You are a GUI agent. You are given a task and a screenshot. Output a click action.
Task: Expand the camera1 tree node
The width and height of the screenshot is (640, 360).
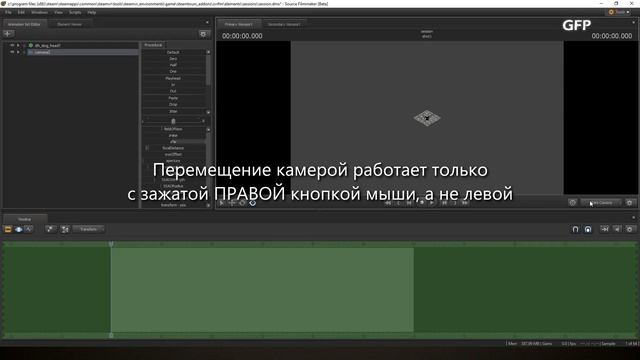pos(18,52)
